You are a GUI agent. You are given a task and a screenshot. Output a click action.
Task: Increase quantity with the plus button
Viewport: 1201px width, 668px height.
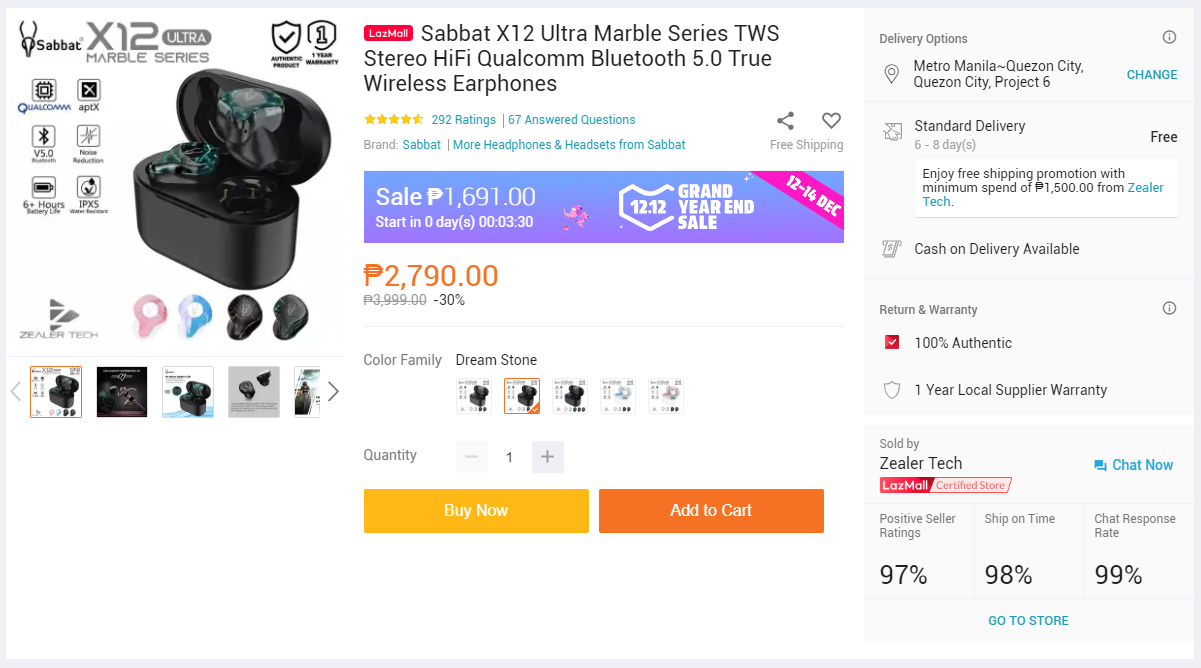[547, 457]
